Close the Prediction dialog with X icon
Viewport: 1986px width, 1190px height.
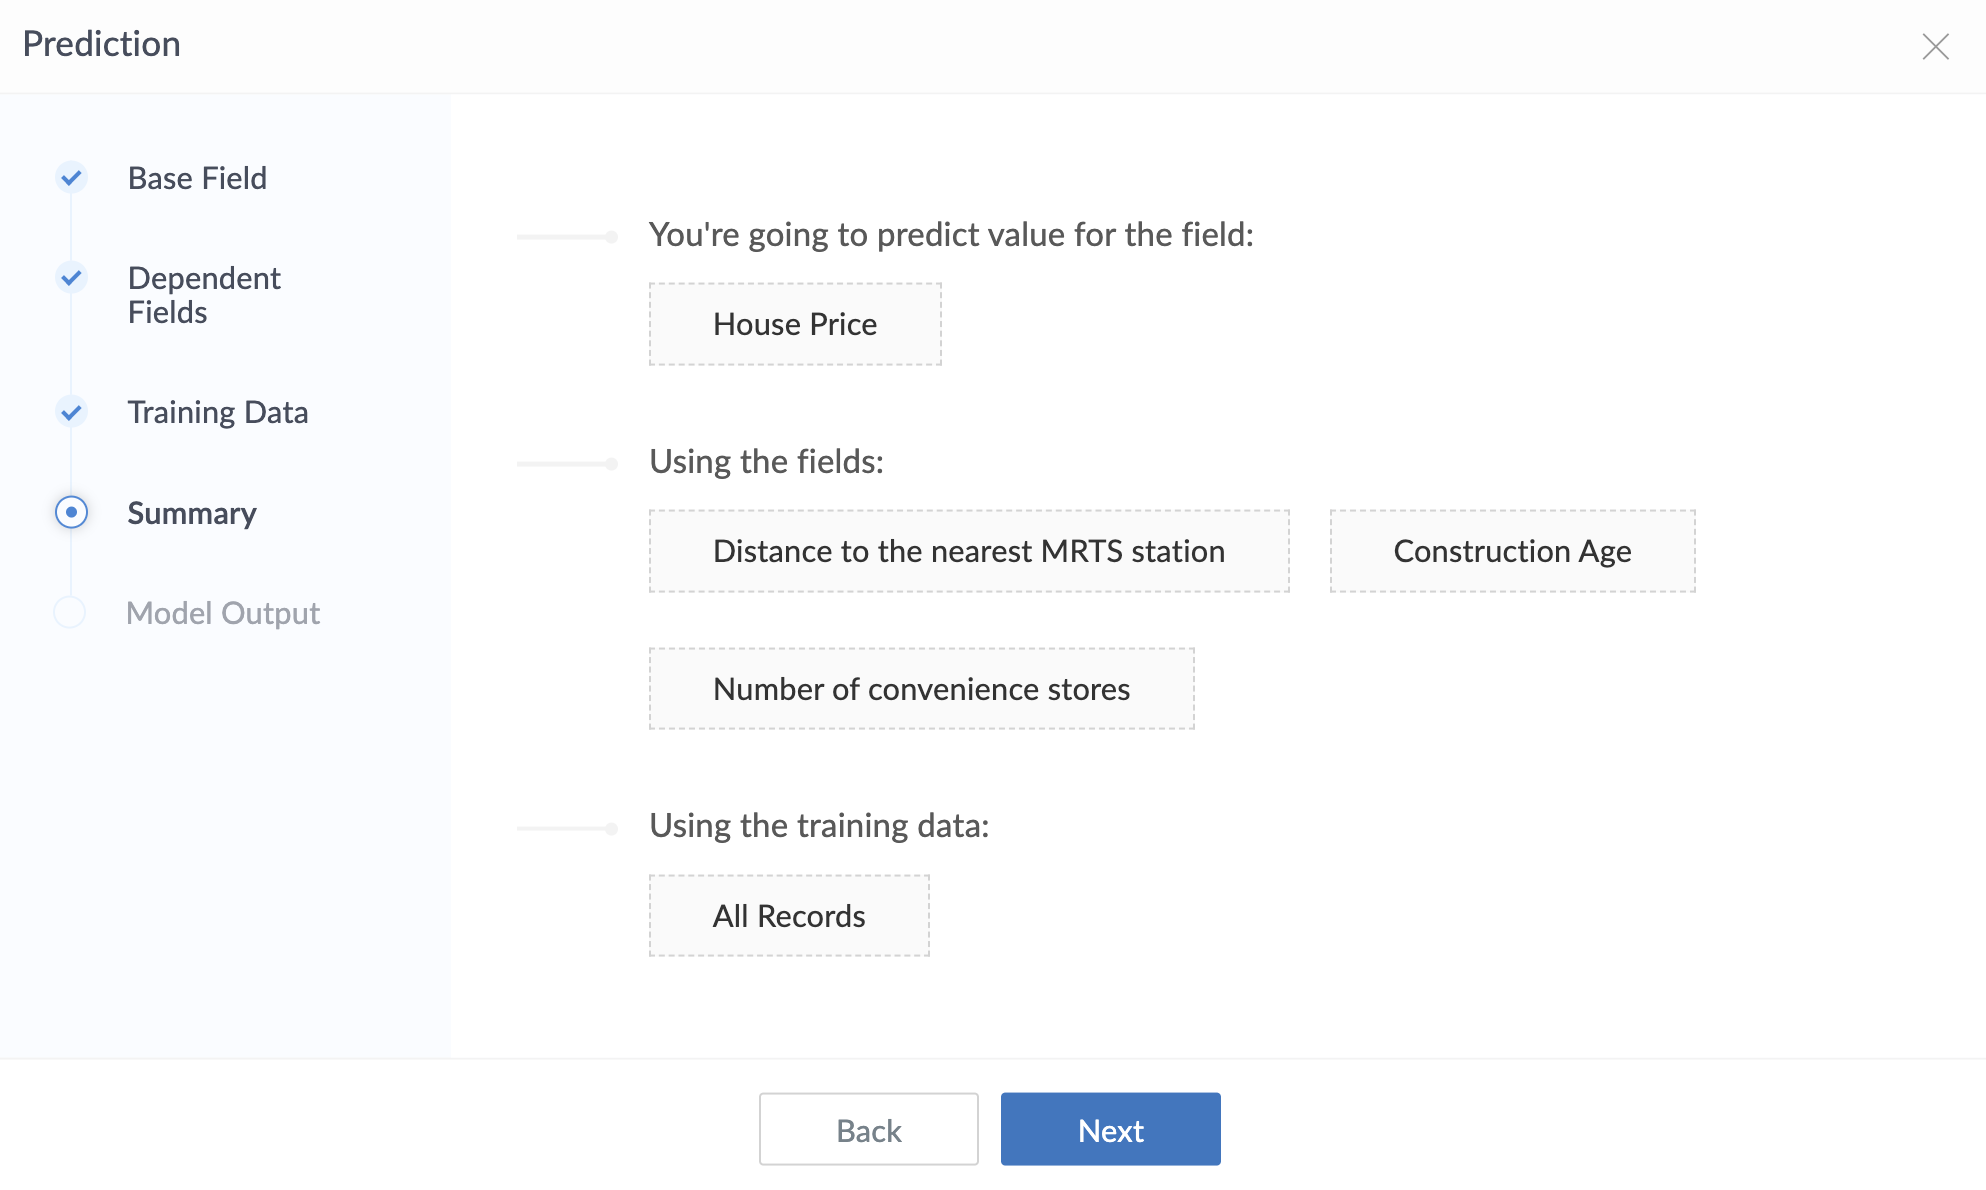pos(1936,46)
